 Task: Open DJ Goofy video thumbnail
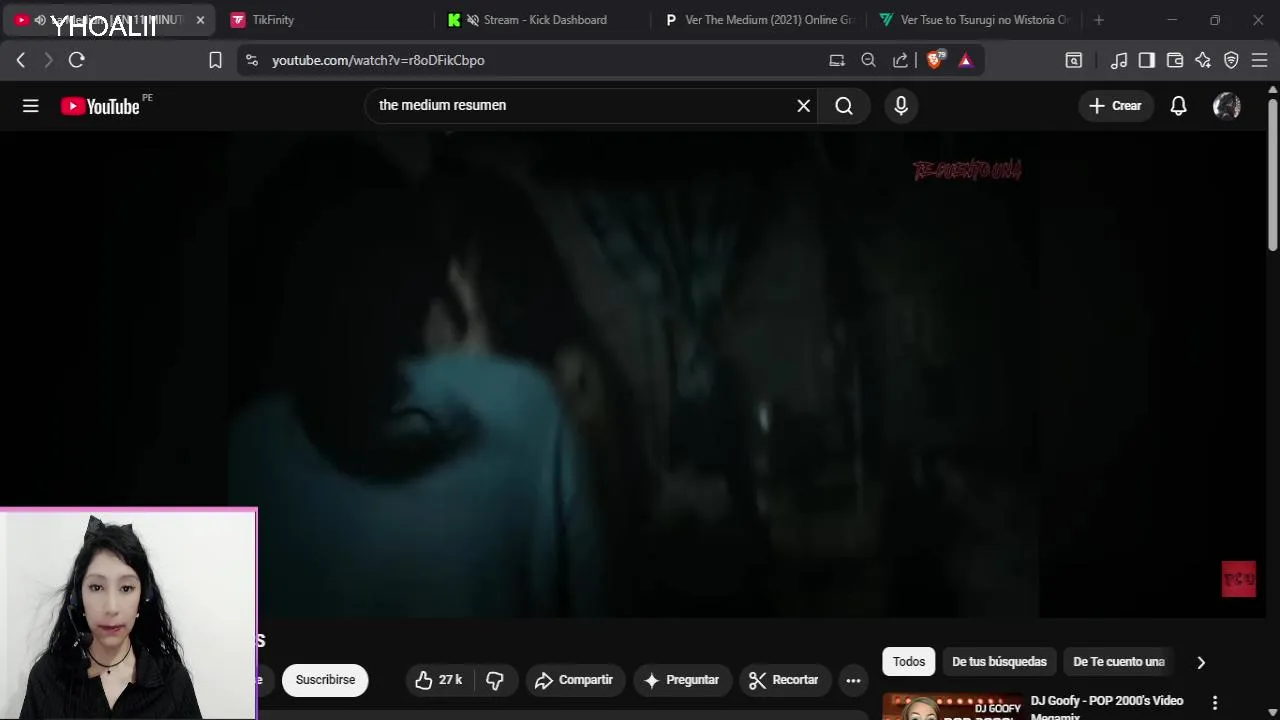(952, 707)
